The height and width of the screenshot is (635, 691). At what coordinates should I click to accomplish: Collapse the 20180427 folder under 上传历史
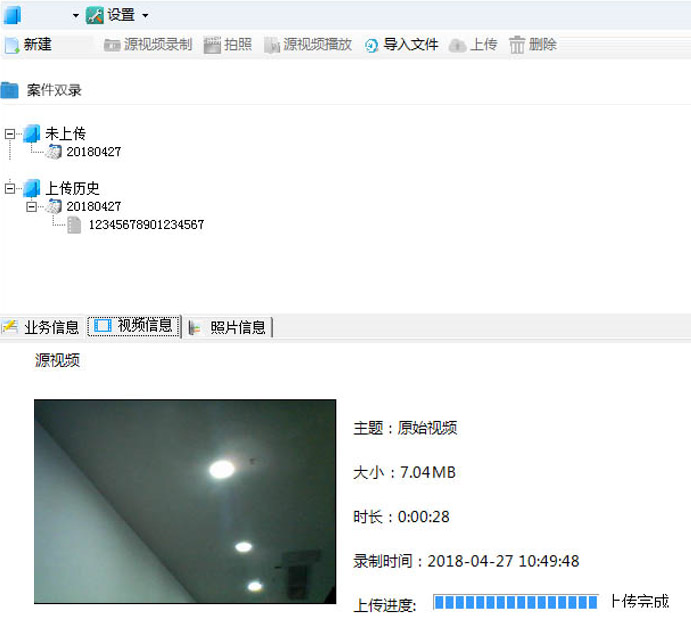(x=31, y=206)
